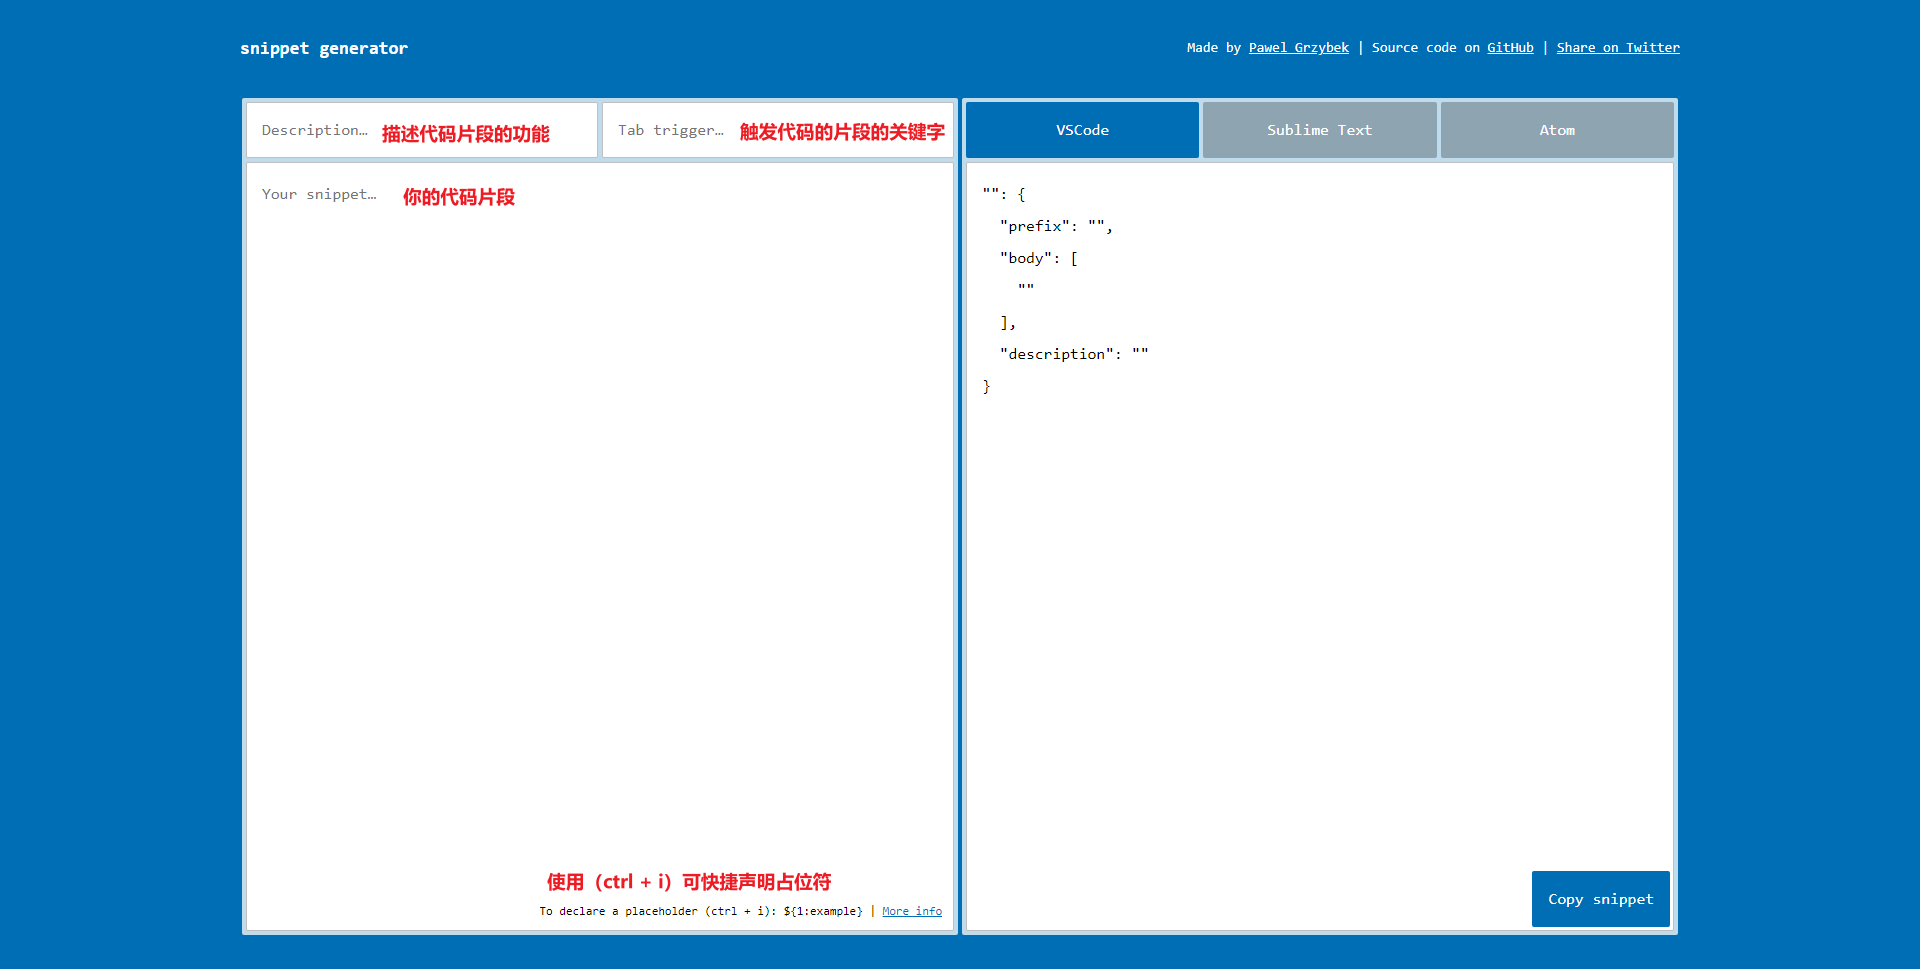Click the snippet generator title
Image resolution: width=1920 pixels, height=969 pixels.
click(324, 48)
